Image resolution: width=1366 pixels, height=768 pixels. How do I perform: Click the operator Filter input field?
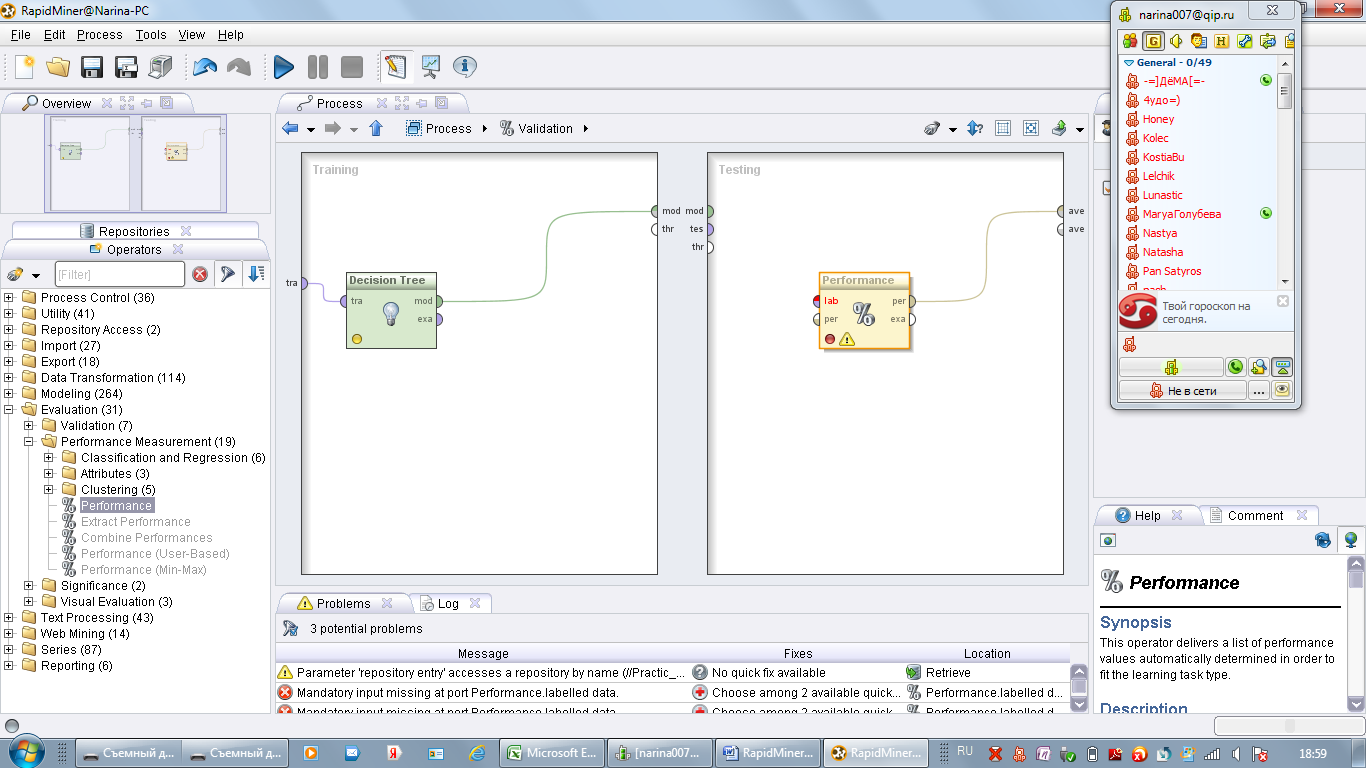click(119, 274)
